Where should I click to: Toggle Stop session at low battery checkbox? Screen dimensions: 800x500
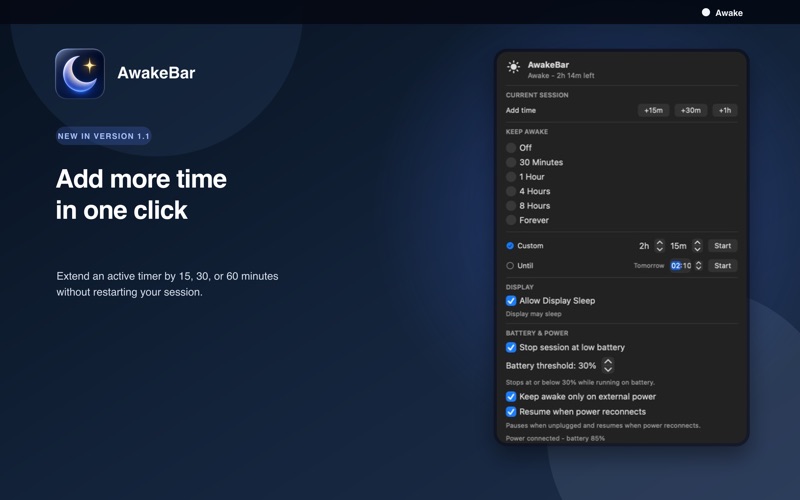pyautogui.click(x=511, y=347)
